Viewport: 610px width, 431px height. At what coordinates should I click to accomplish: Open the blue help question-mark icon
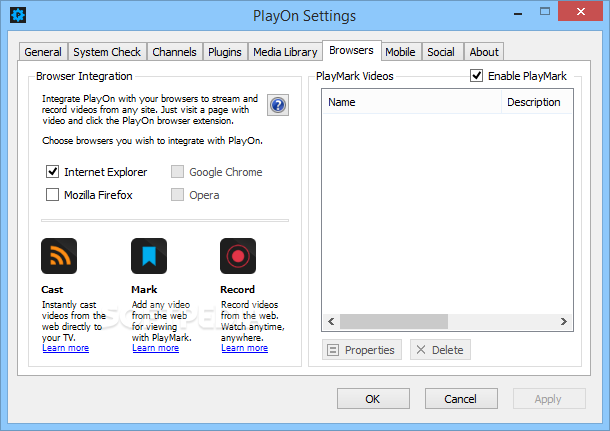click(x=278, y=105)
